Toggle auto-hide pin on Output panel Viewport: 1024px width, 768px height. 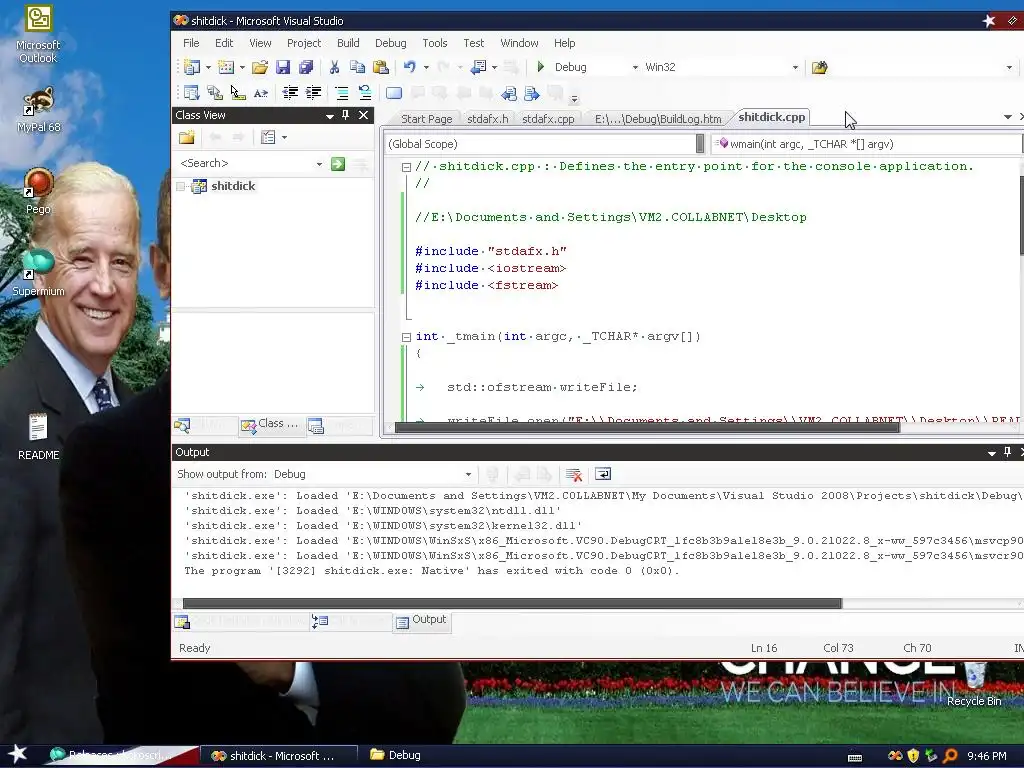(x=1007, y=452)
